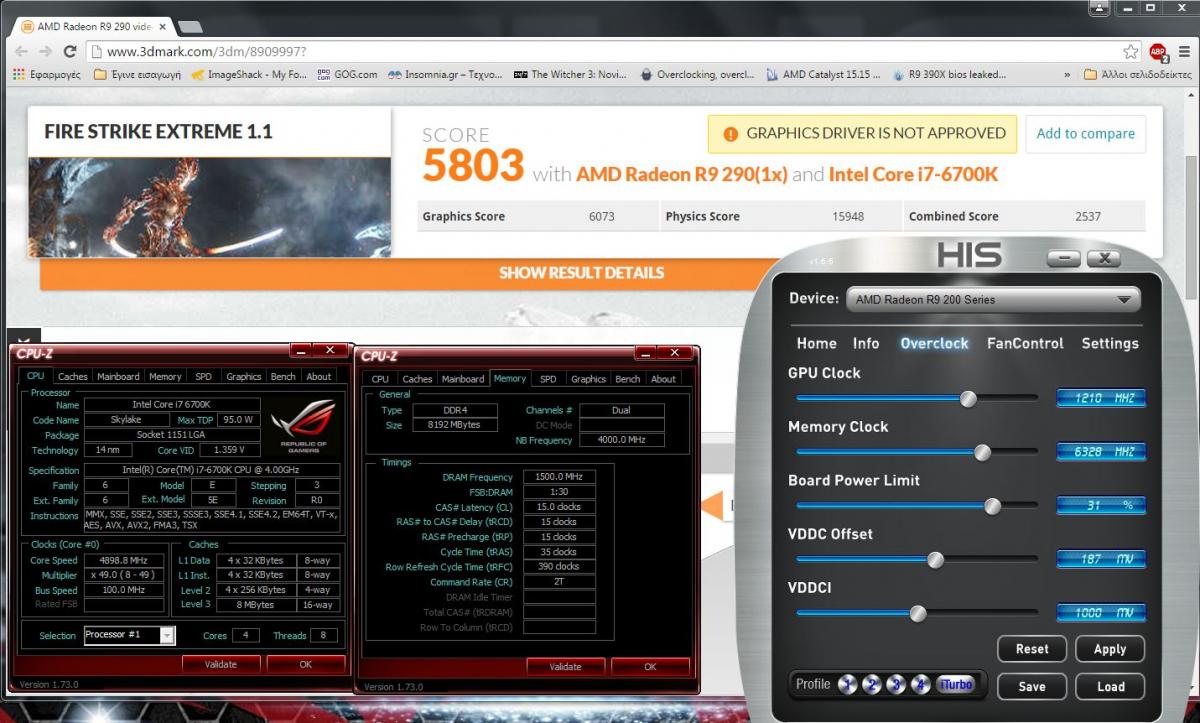
Task: Open The Witcher 3 bookmark
Action: pos(570,74)
